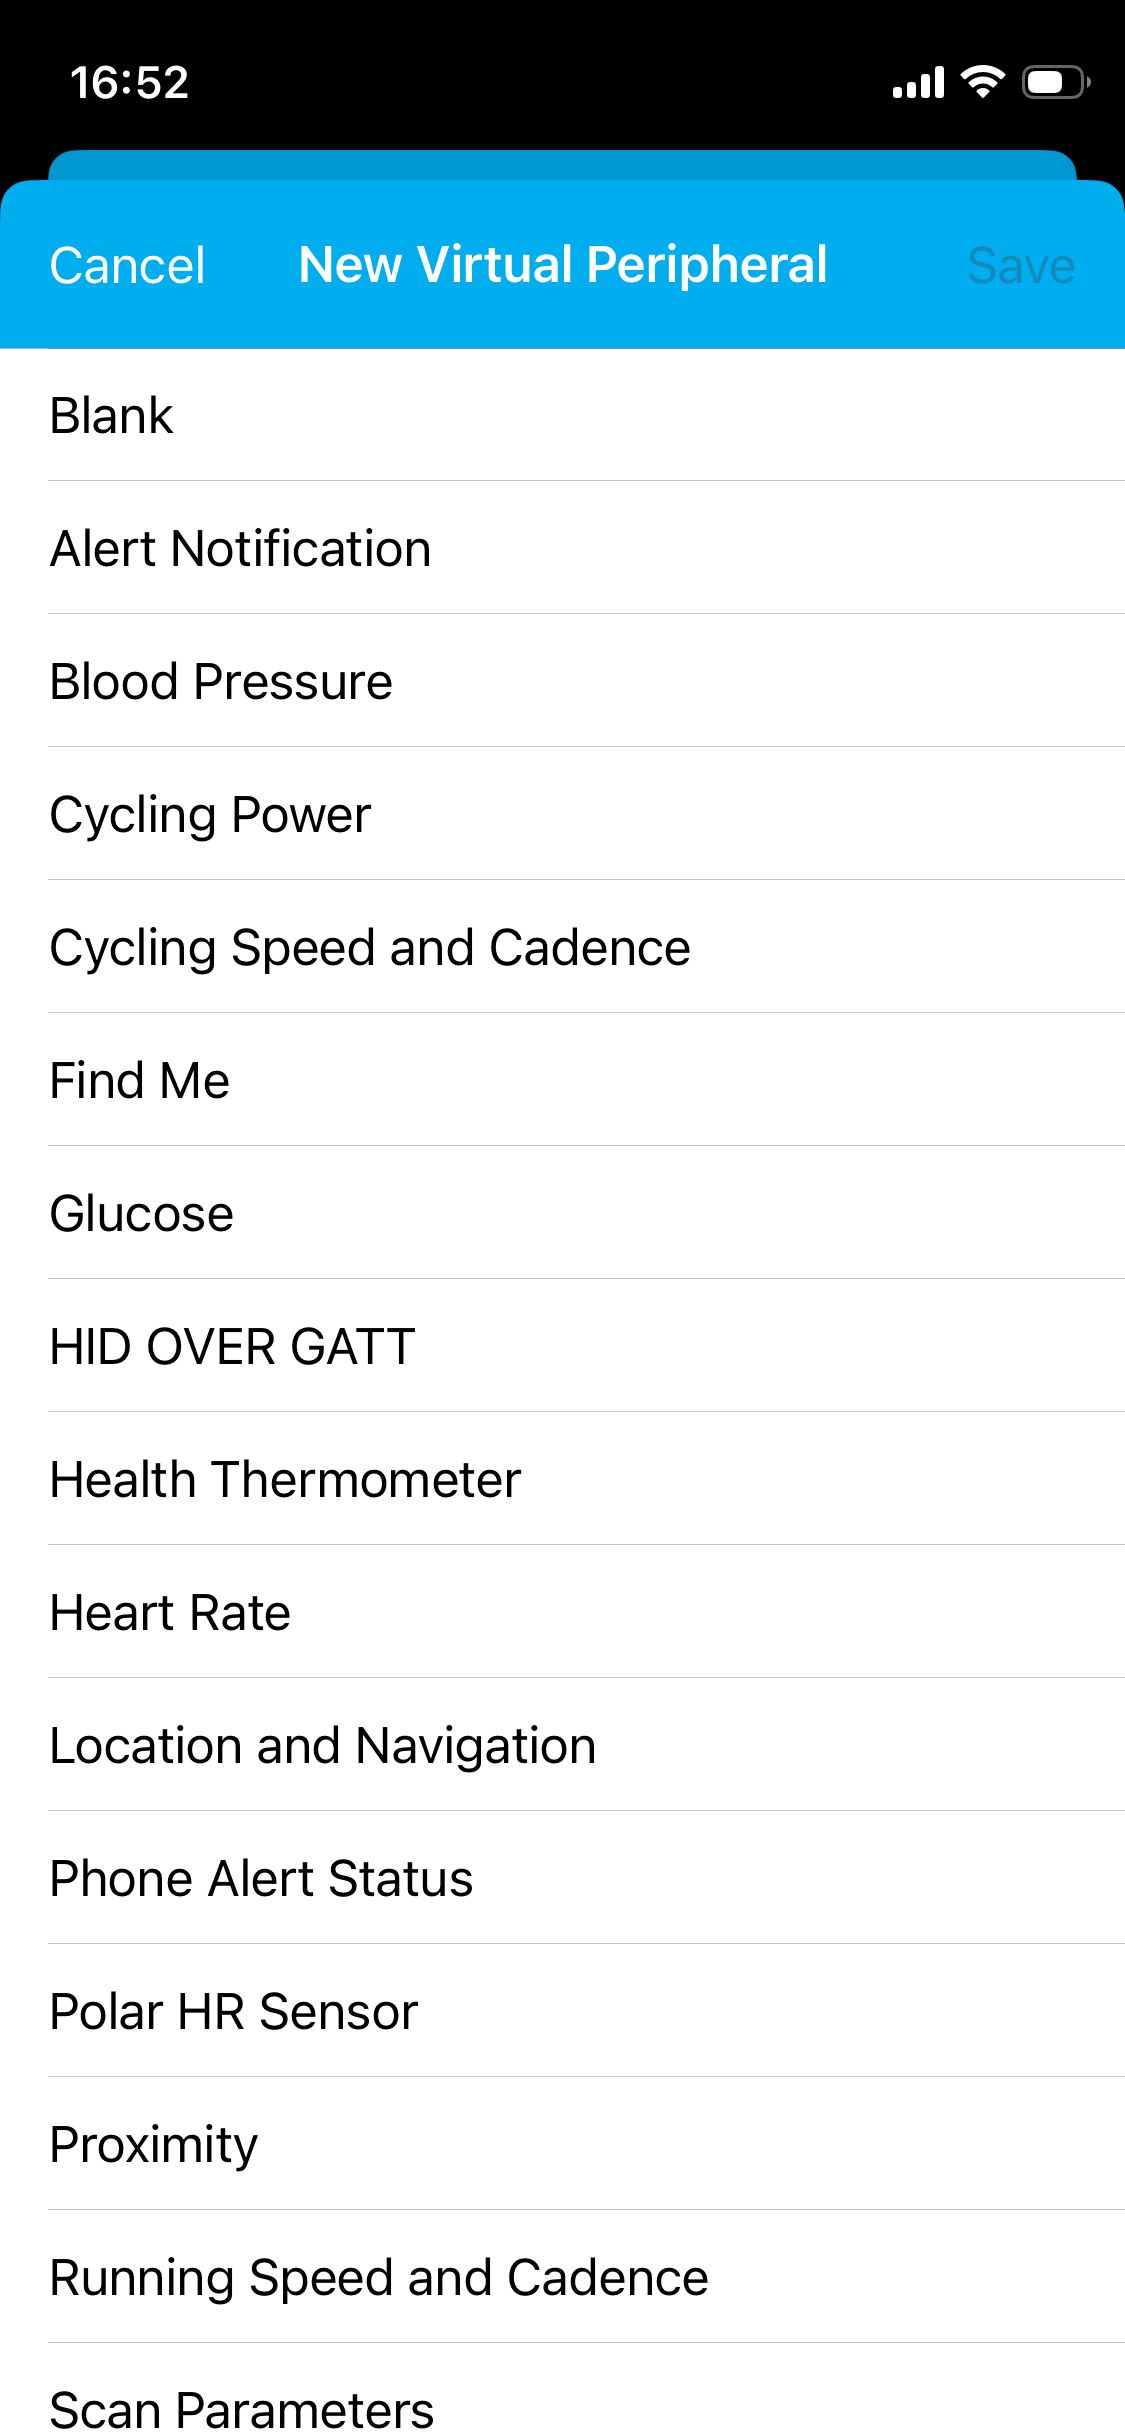Tap the battery indicator icon
The height and width of the screenshot is (2436, 1125).
[1055, 82]
